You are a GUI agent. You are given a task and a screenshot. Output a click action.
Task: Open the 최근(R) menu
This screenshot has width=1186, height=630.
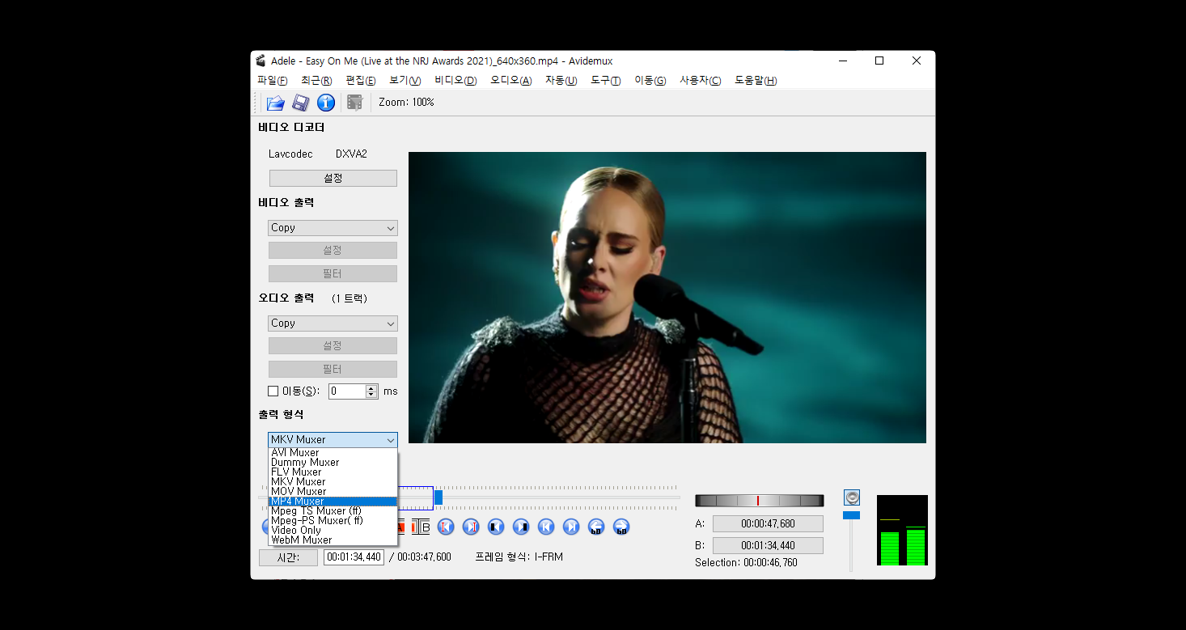pyautogui.click(x=316, y=81)
